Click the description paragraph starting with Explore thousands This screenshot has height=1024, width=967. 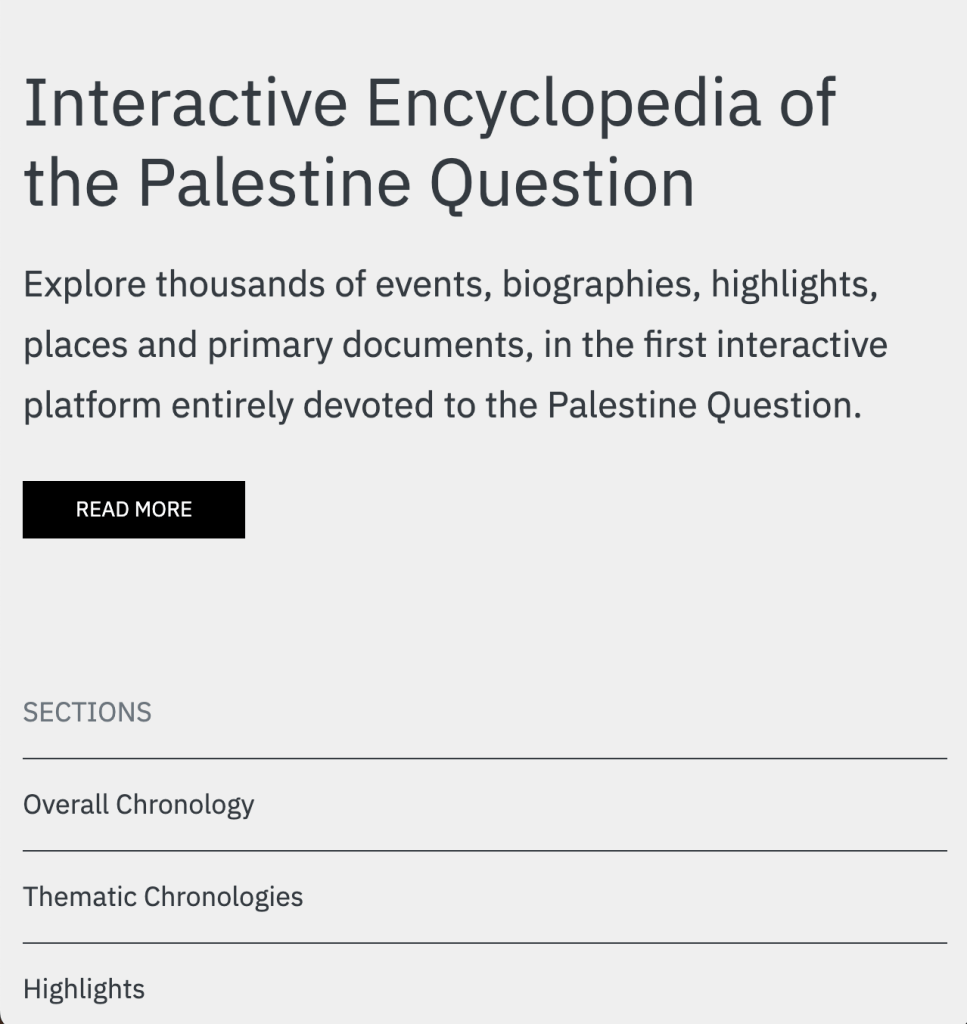pos(455,345)
